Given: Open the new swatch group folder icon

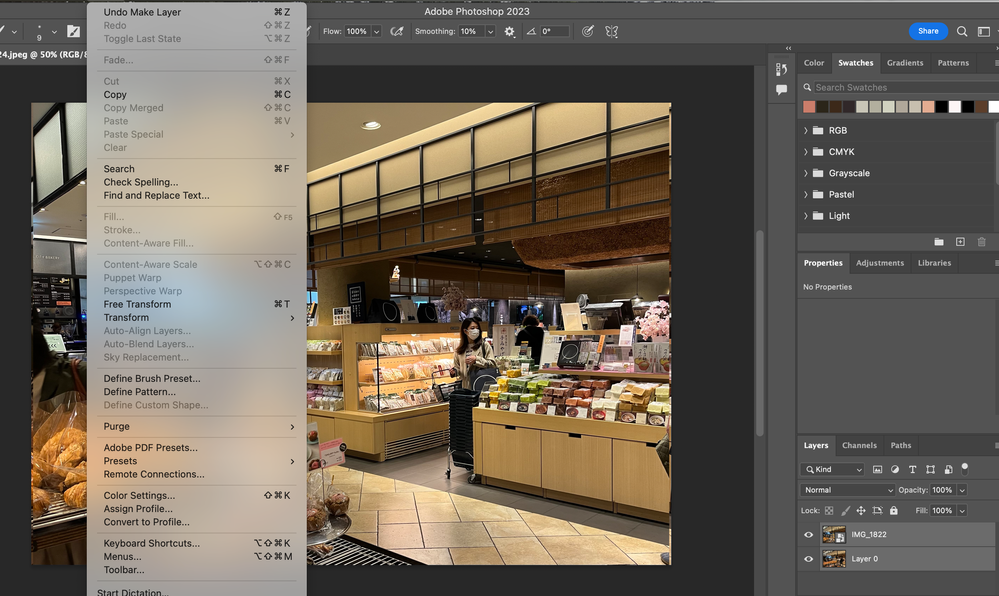Looking at the screenshot, I should 938,241.
